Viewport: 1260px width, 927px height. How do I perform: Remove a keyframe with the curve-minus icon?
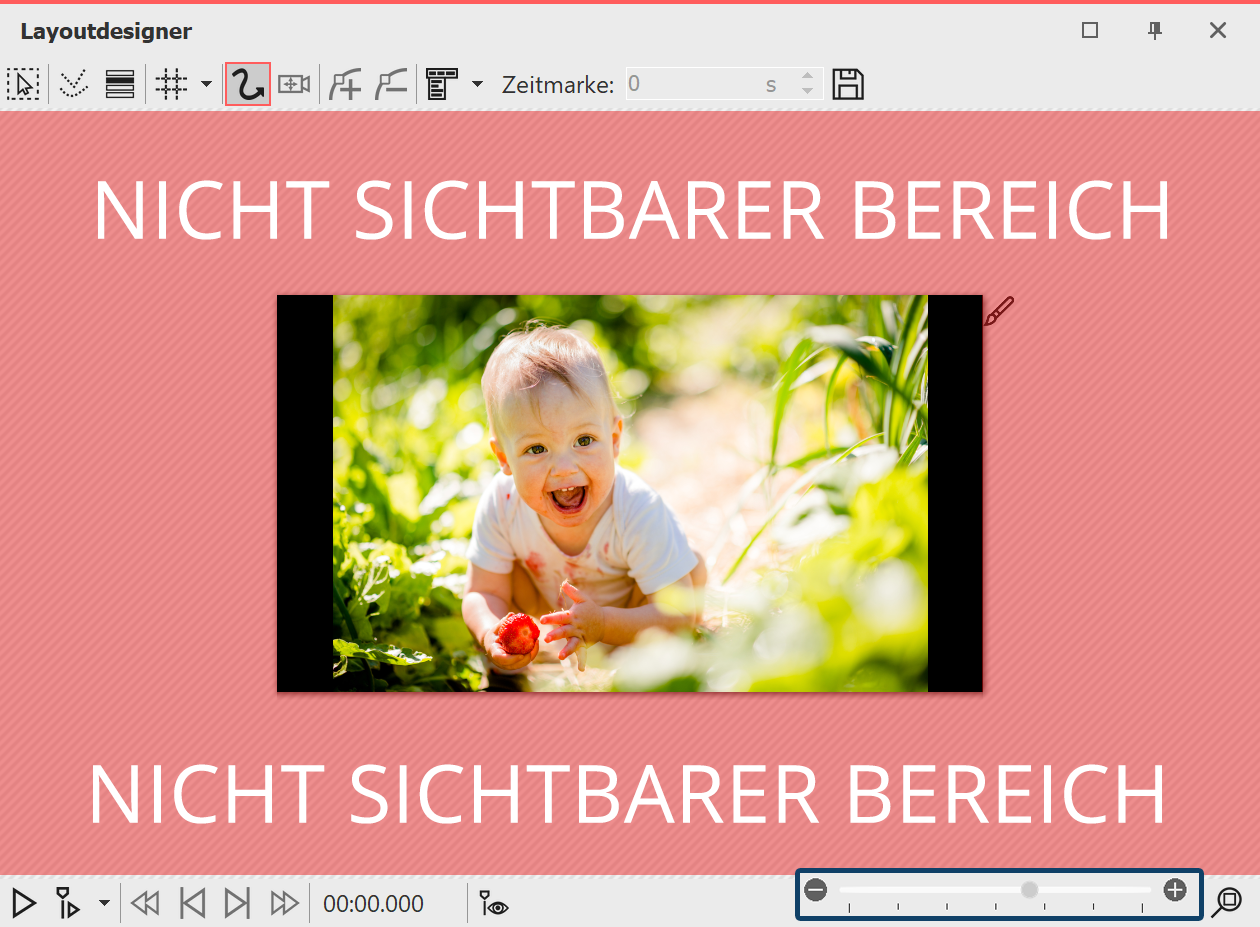coord(391,84)
